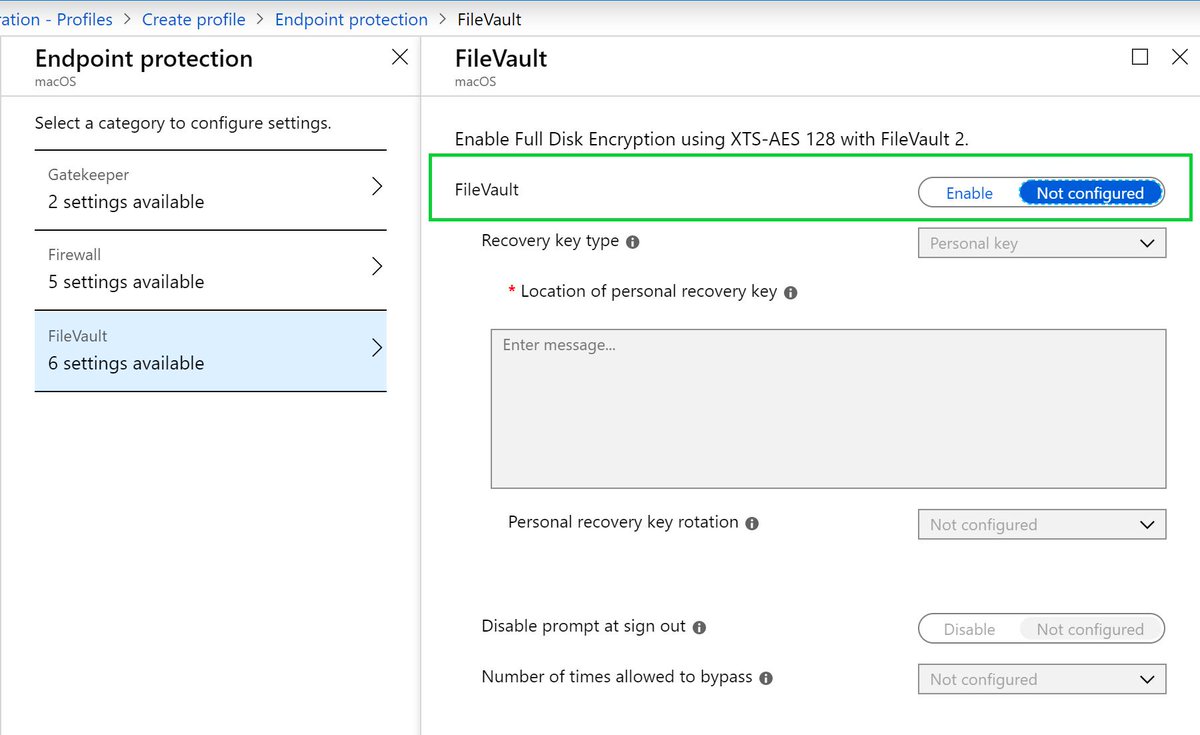Open the Create profile breadcrumb link
This screenshot has height=735, width=1200.
[x=193, y=18]
